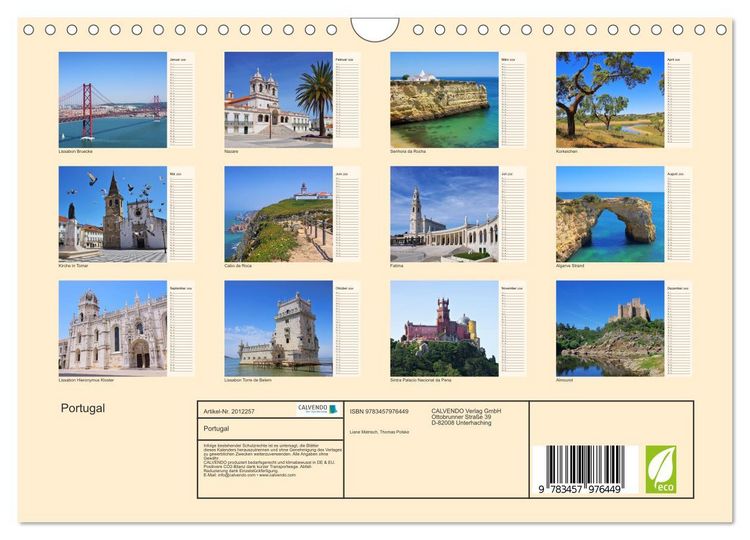Click the caption 'Sintra Palacio Nacional da Pena'
Screen dimensions: 750x540
(x=420, y=380)
